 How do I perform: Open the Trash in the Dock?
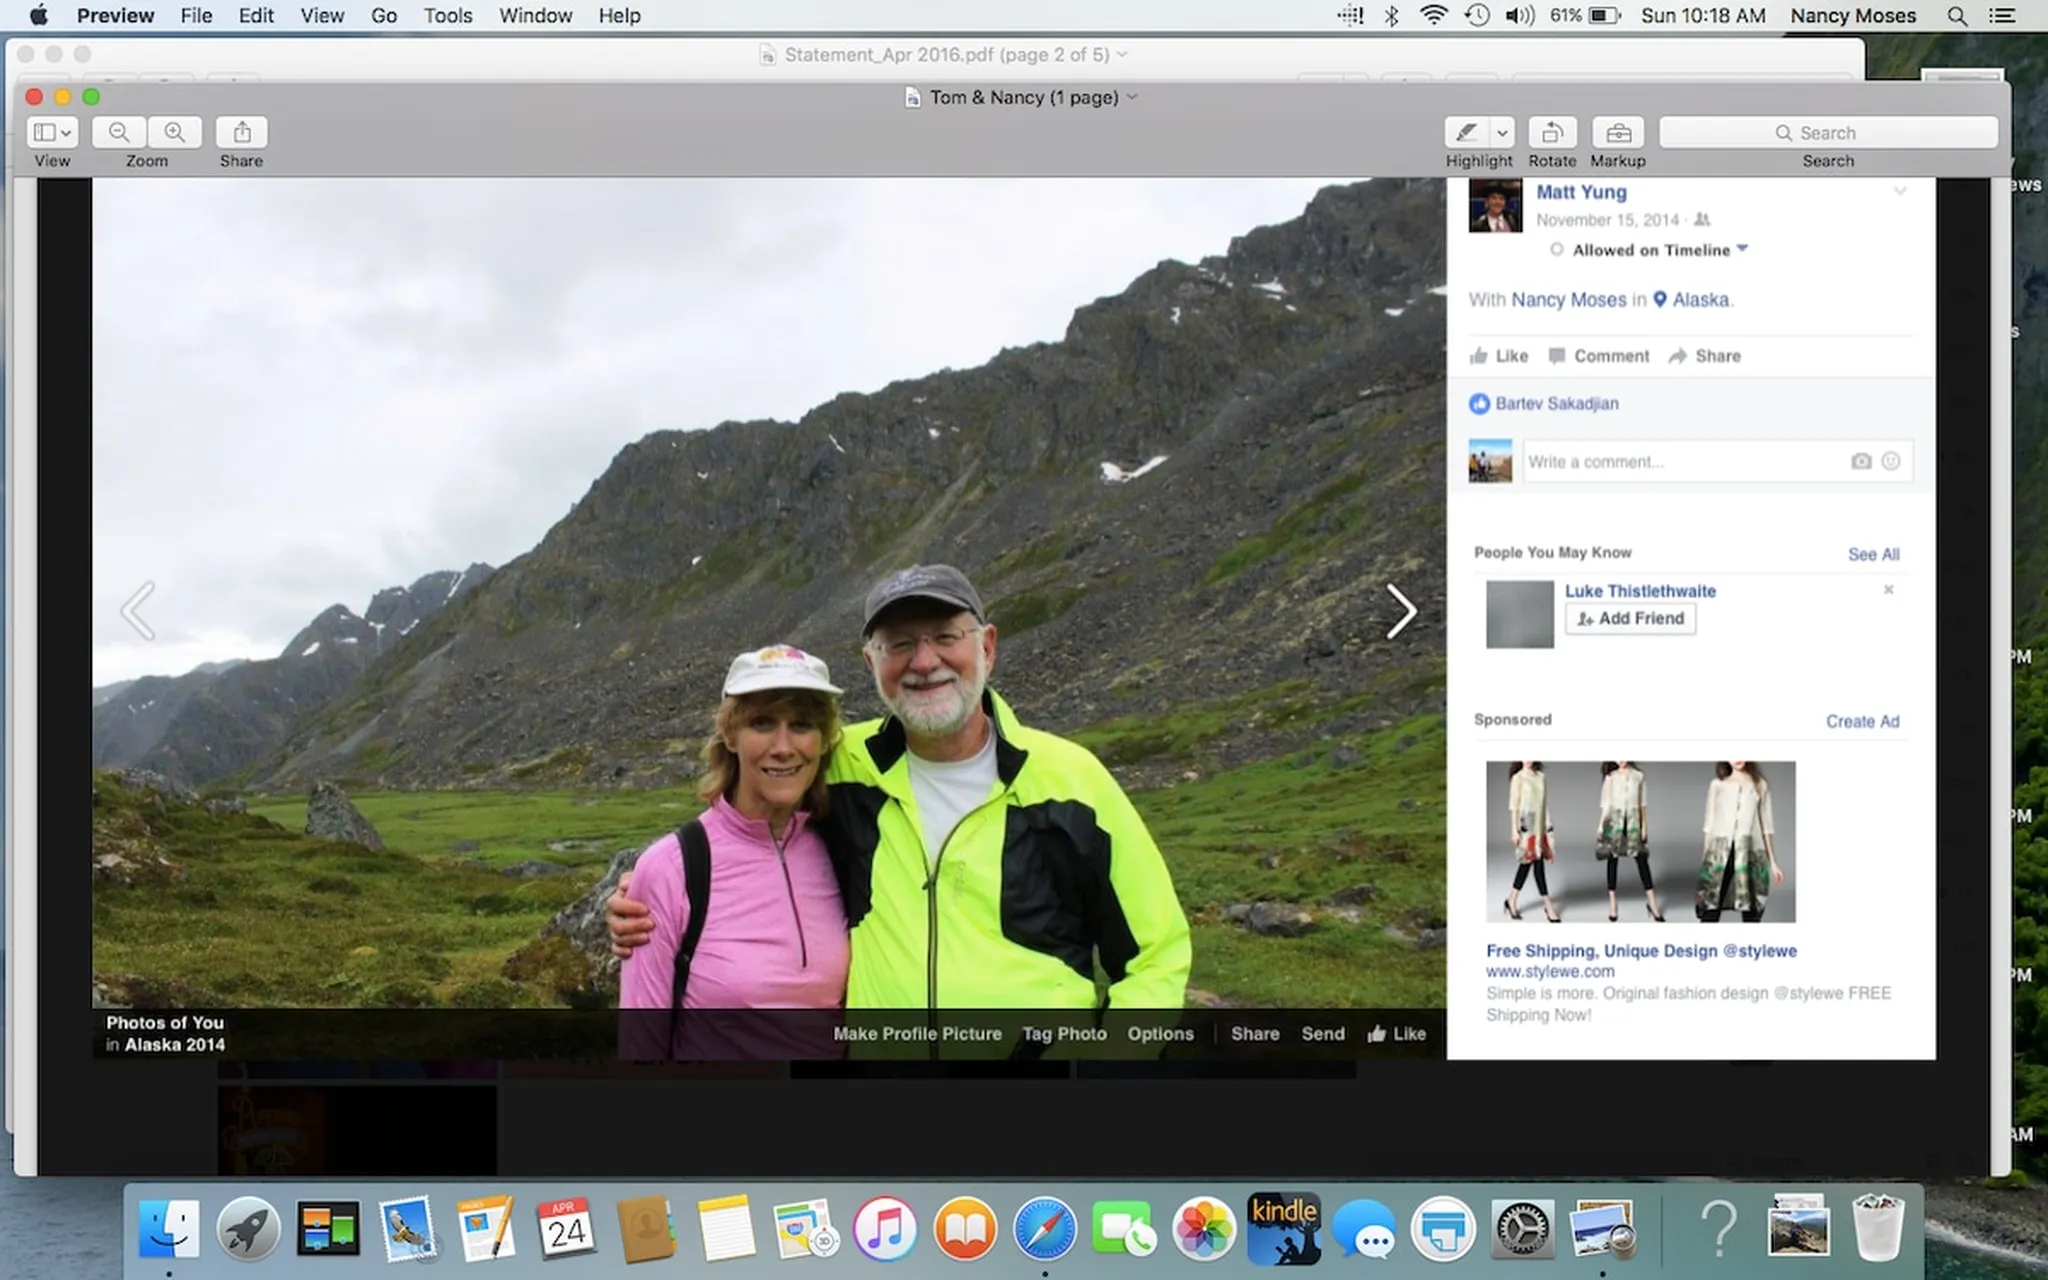[x=1877, y=1228]
